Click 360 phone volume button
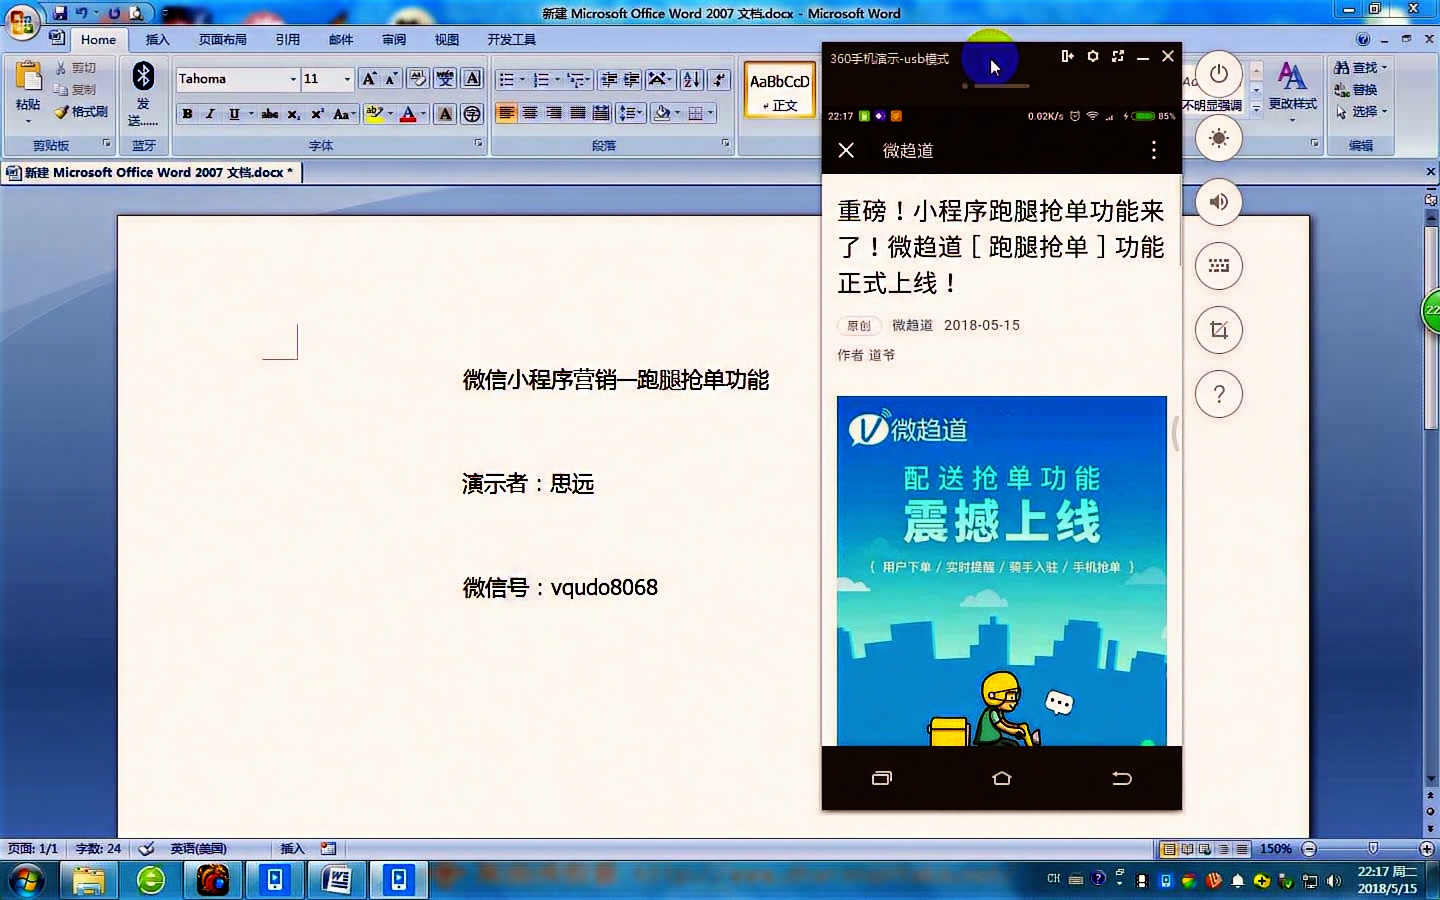The height and width of the screenshot is (900, 1440). pyautogui.click(x=1219, y=202)
